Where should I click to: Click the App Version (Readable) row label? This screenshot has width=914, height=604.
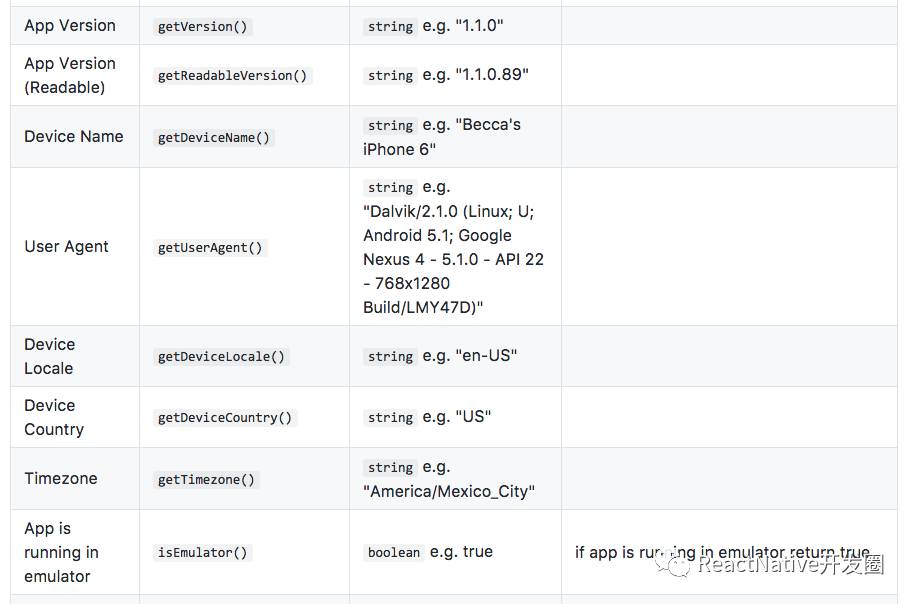tap(70, 75)
